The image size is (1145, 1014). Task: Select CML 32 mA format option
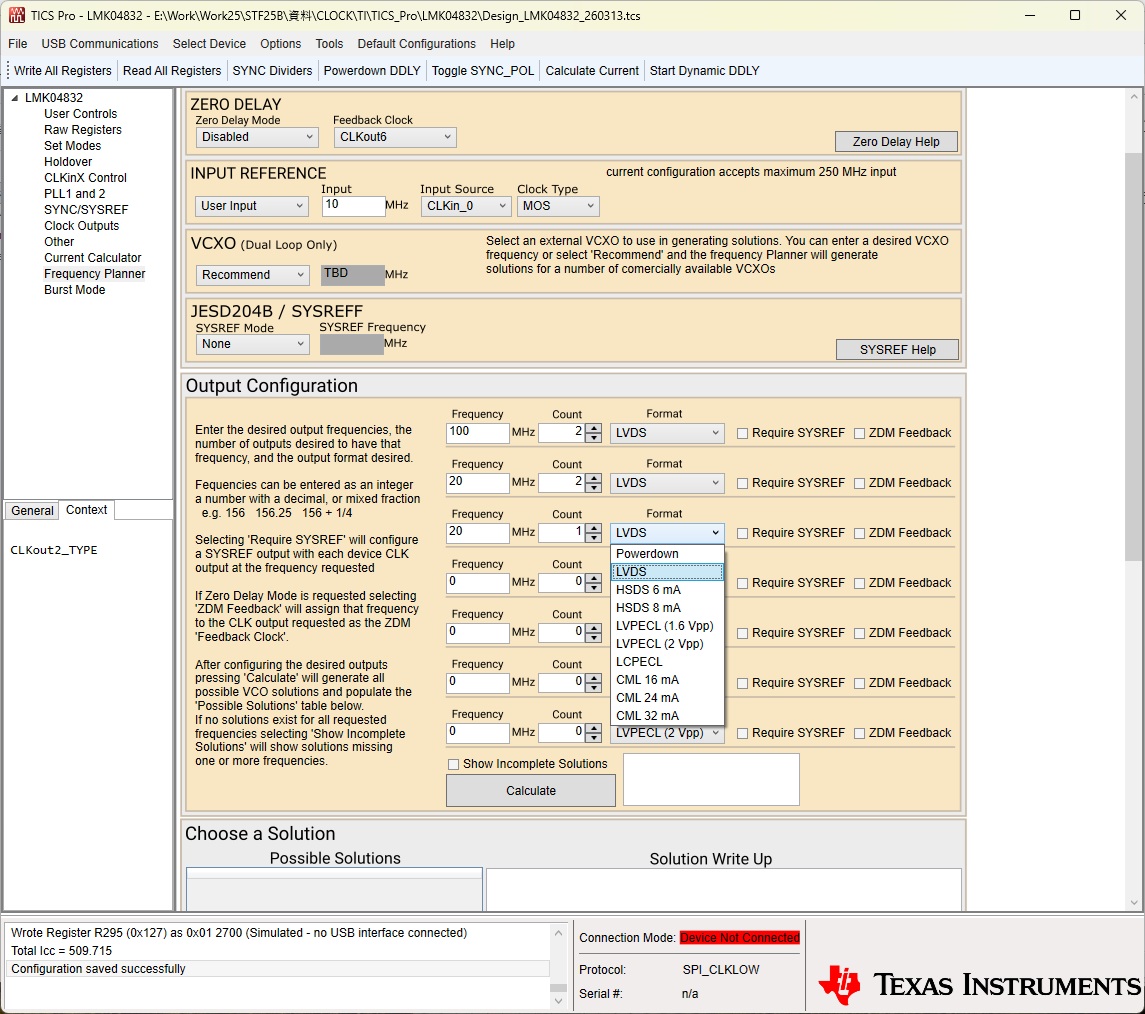click(x=667, y=715)
